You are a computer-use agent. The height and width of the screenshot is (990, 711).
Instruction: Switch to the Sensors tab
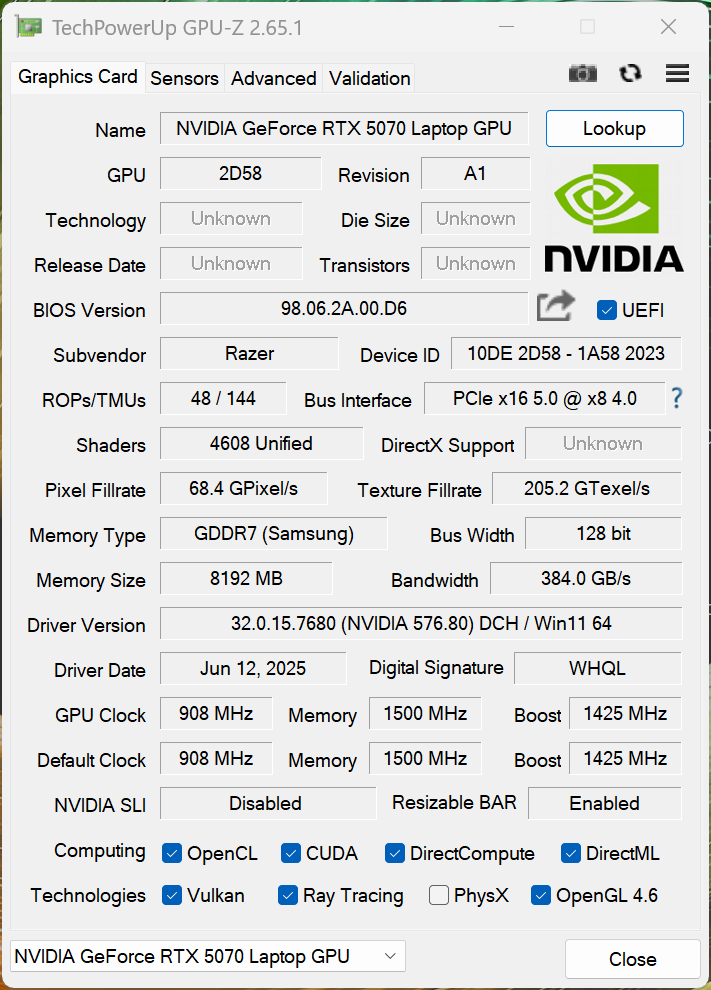pyautogui.click(x=184, y=78)
